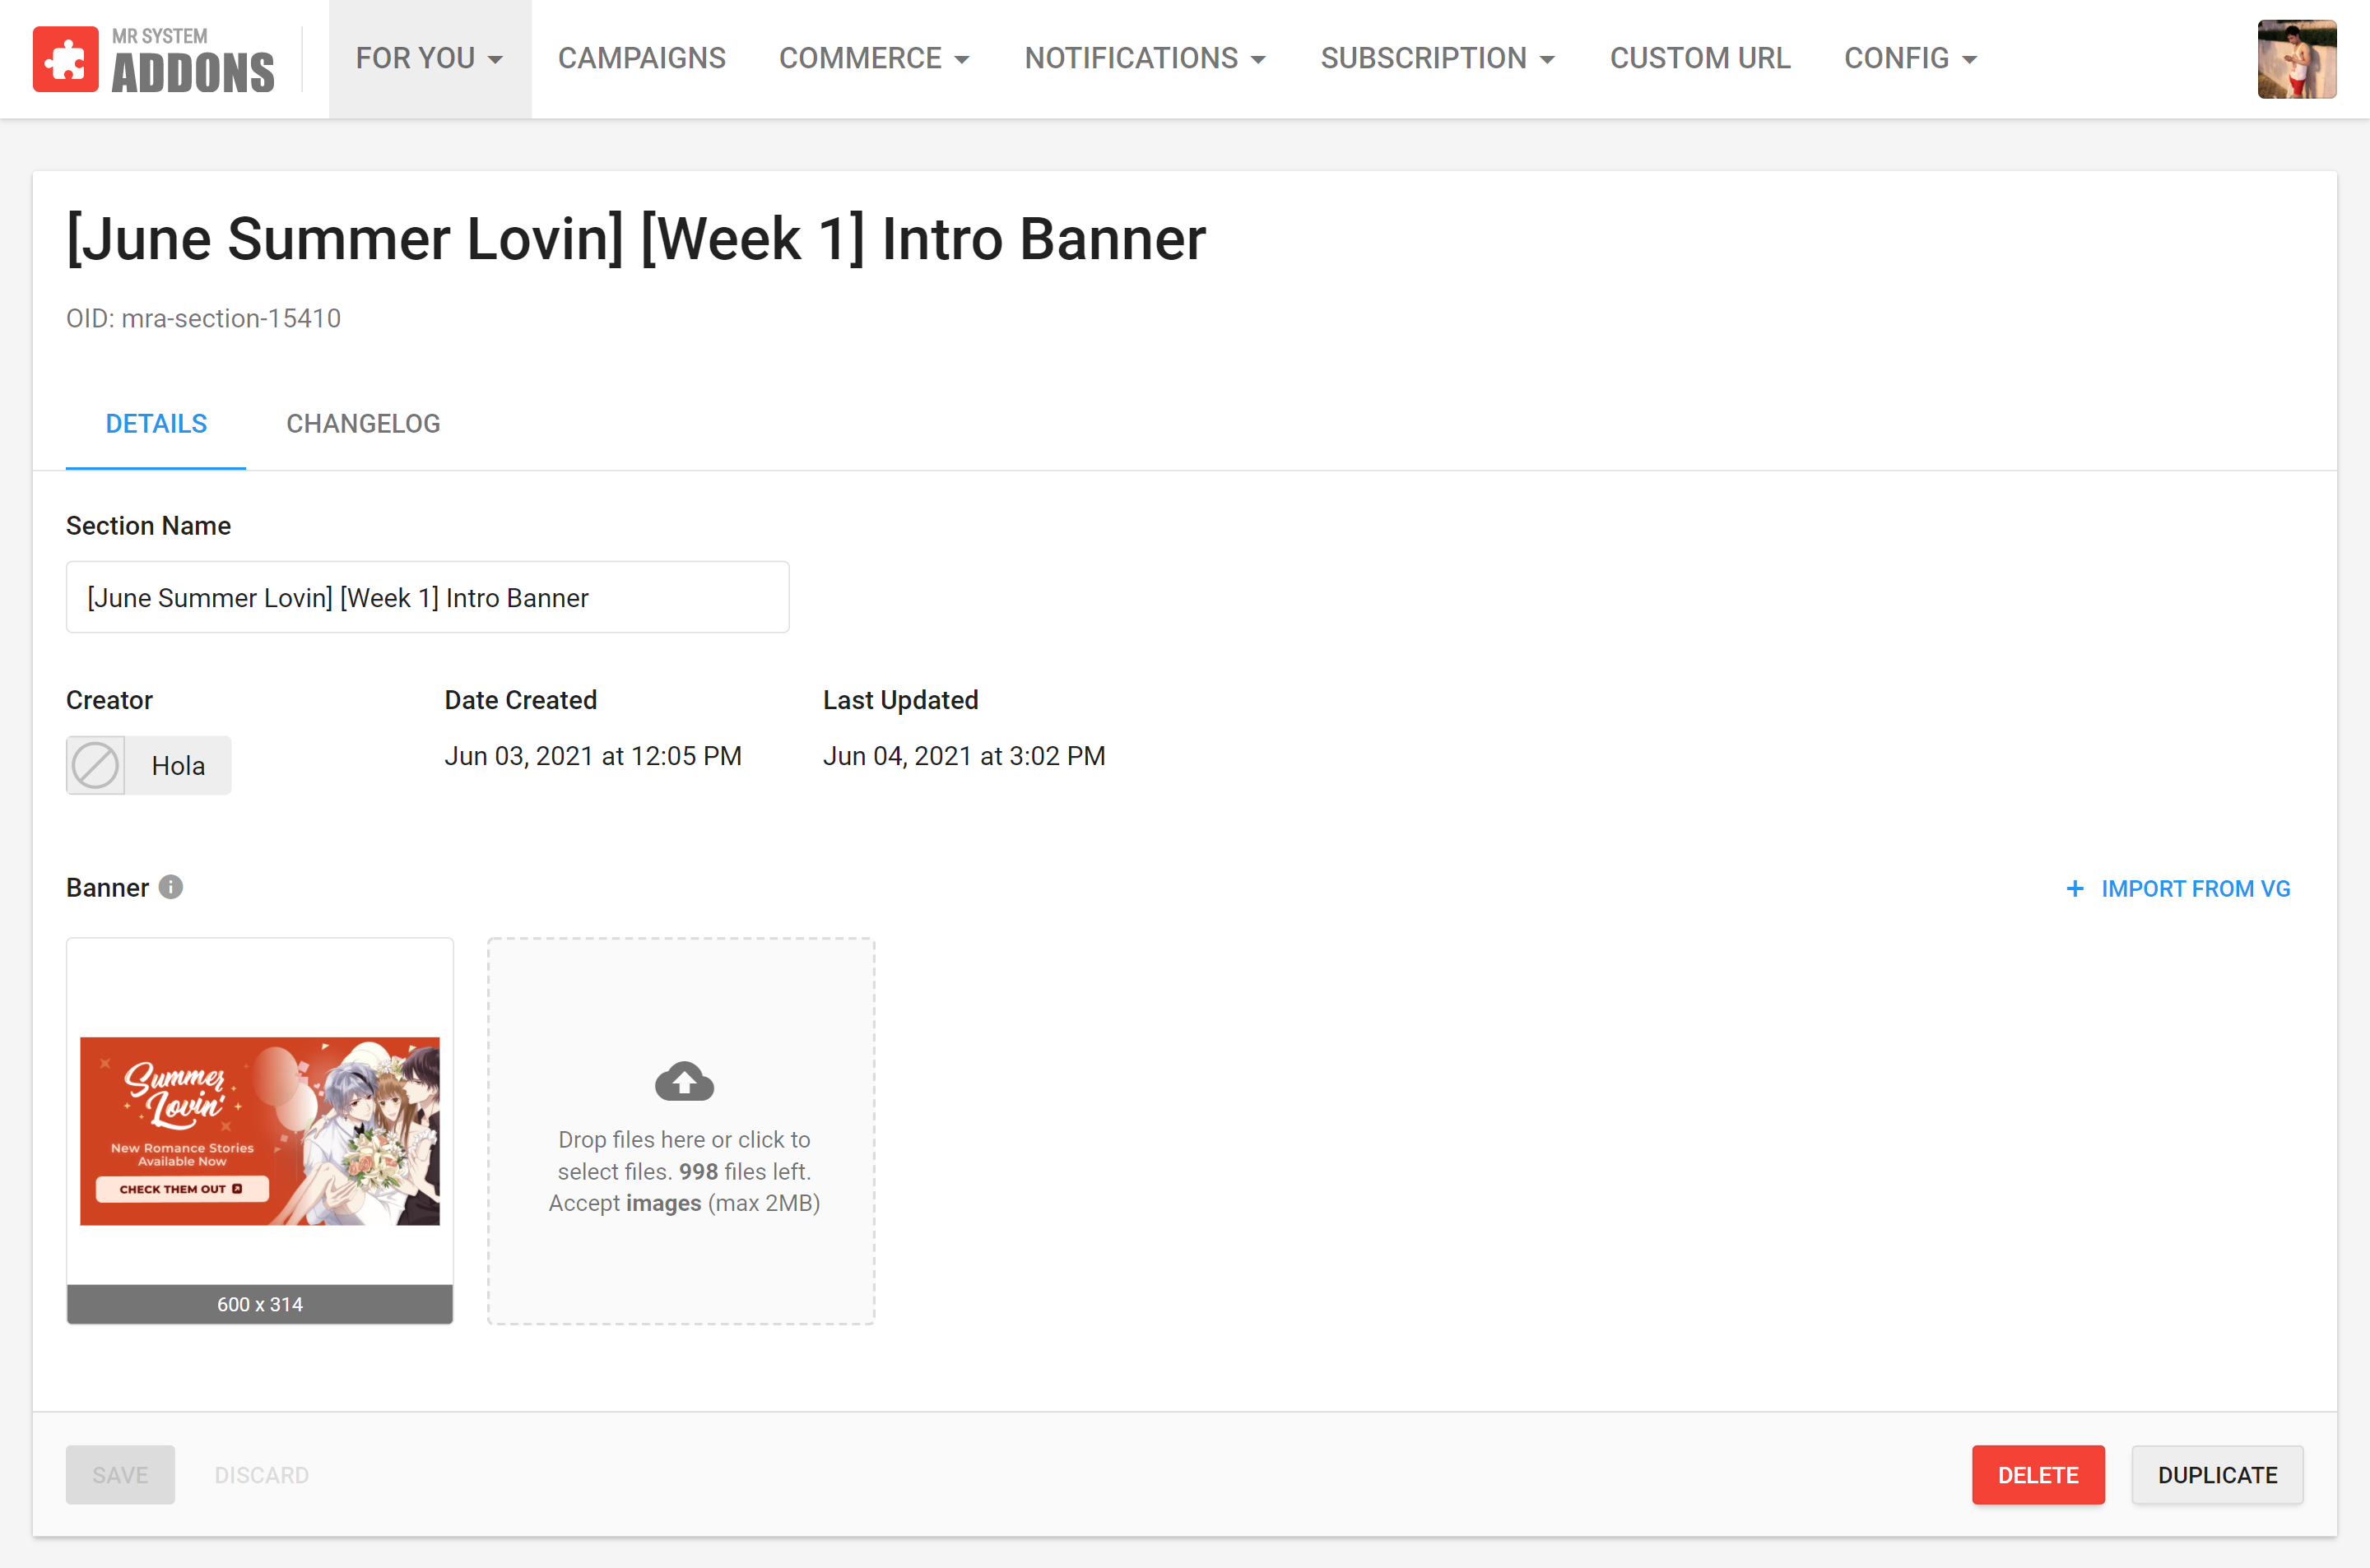The height and width of the screenshot is (1568, 2370).
Task: Select the DETAILS tab
Action: [x=156, y=424]
